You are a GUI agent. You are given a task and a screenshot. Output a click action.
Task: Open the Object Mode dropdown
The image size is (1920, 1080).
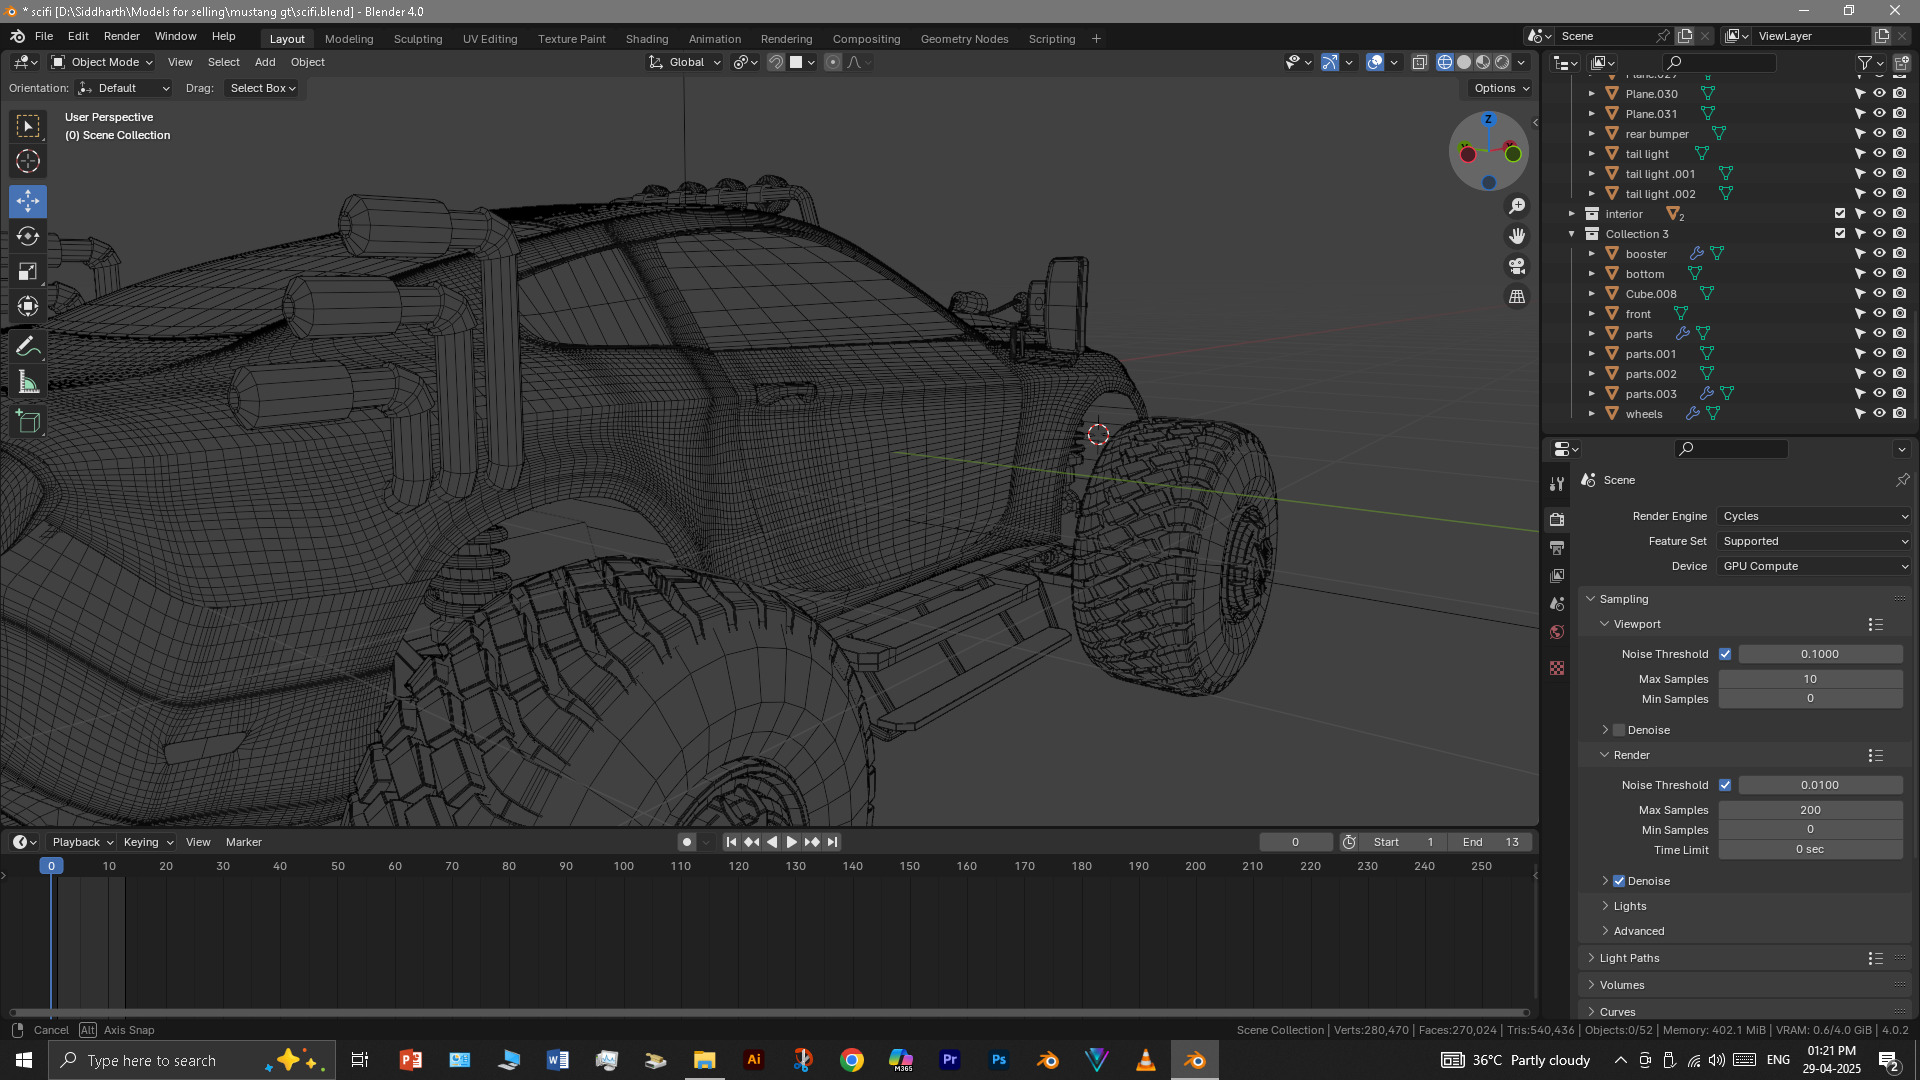click(x=102, y=62)
